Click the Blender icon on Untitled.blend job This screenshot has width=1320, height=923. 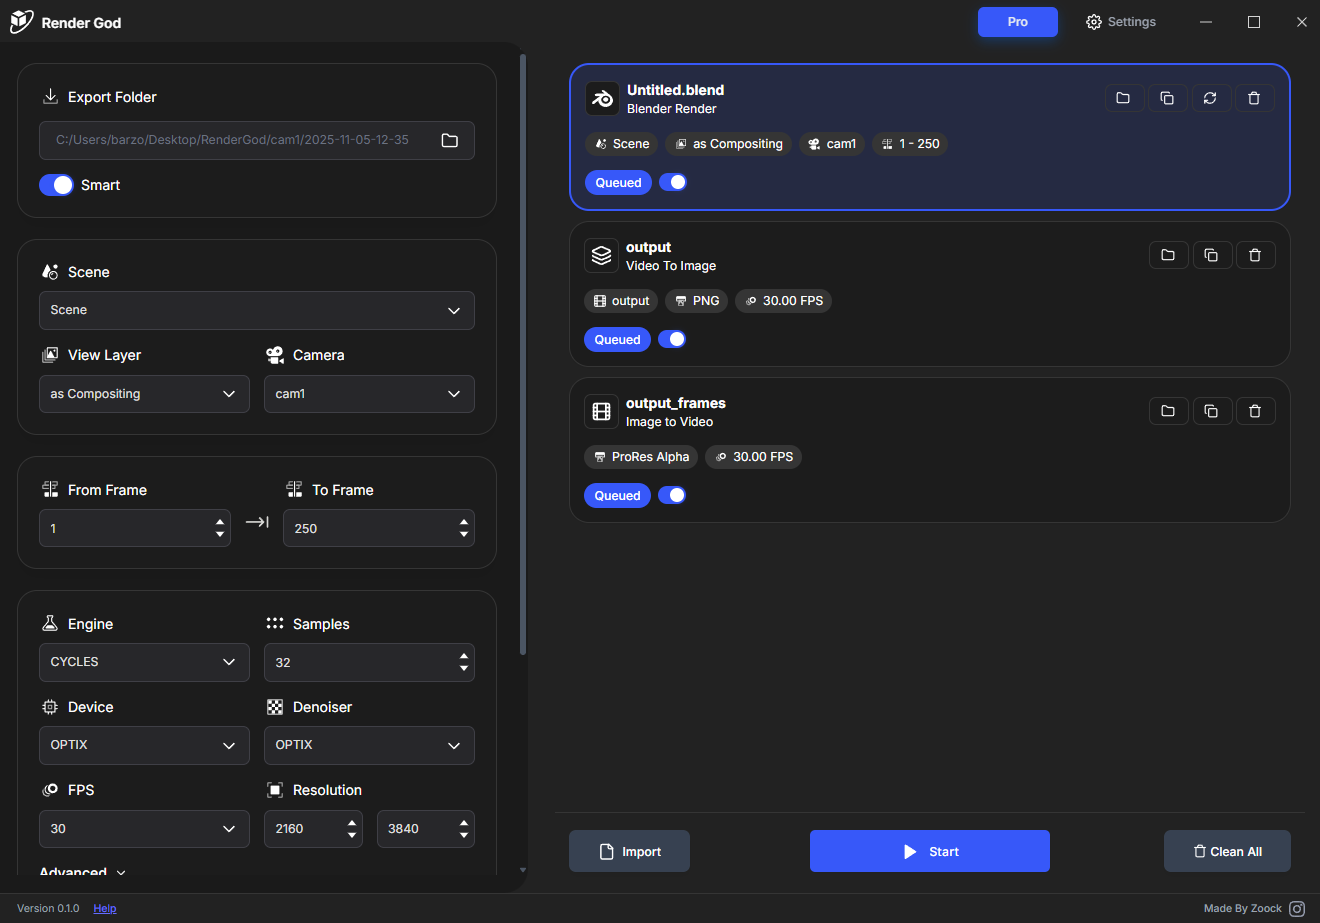point(602,98)
